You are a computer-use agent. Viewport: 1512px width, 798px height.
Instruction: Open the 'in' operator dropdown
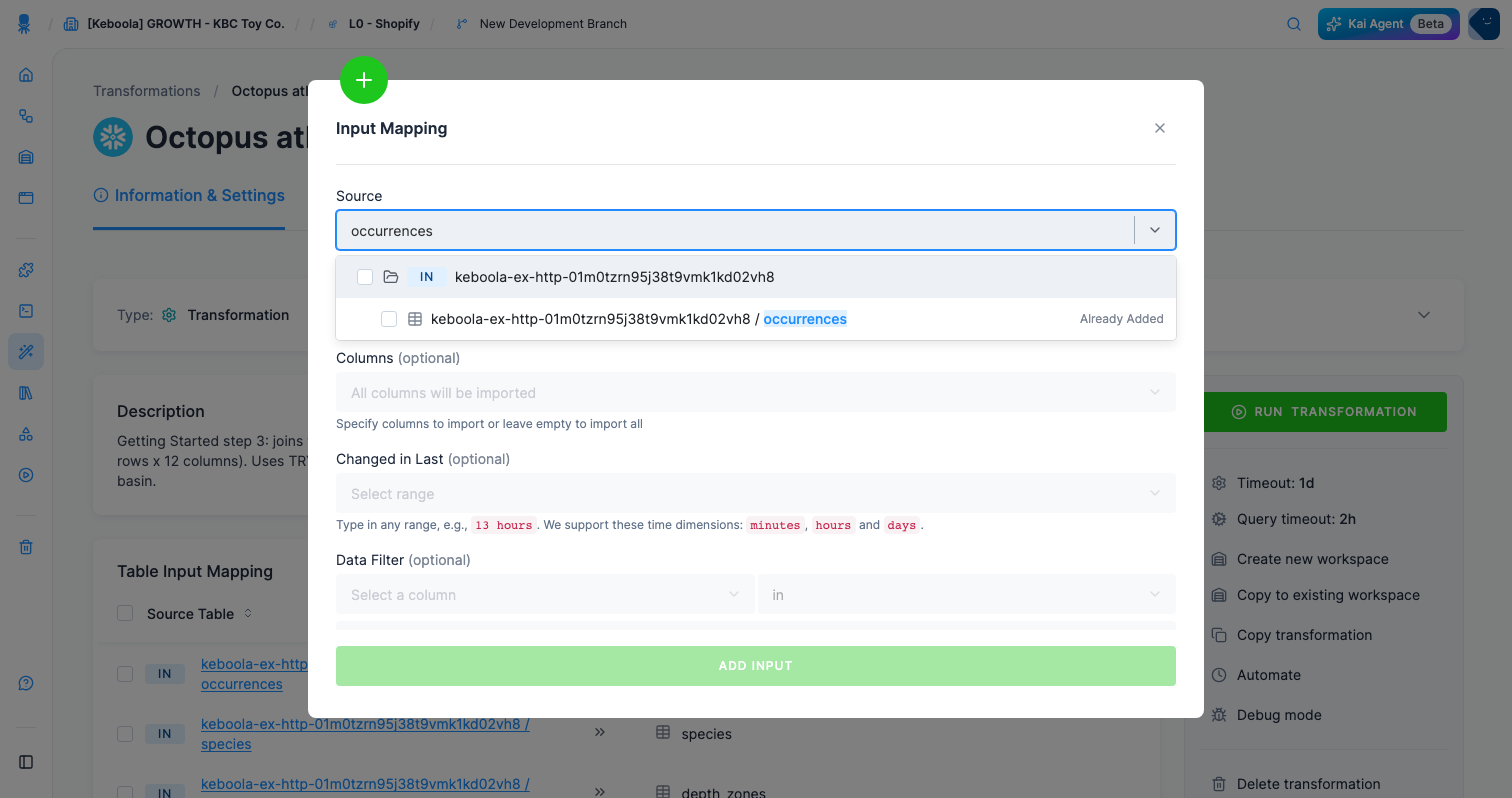click(967, 595)
